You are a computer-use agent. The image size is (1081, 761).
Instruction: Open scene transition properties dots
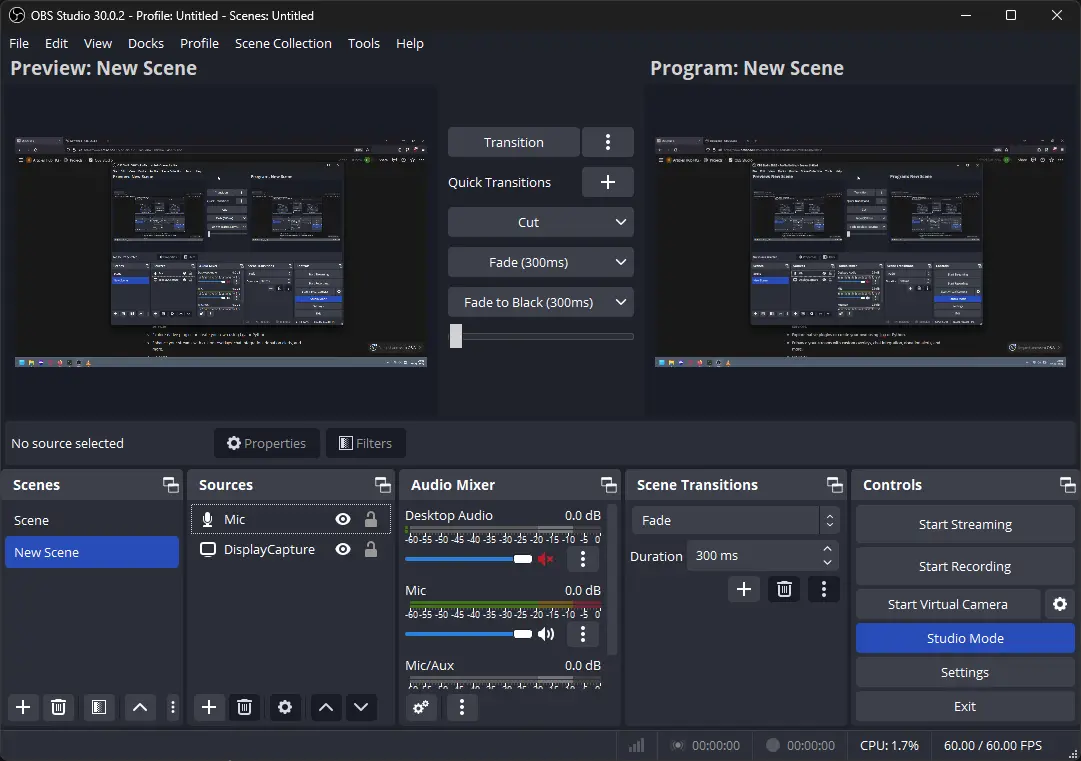pyautogui.click(x=824, y=589)
